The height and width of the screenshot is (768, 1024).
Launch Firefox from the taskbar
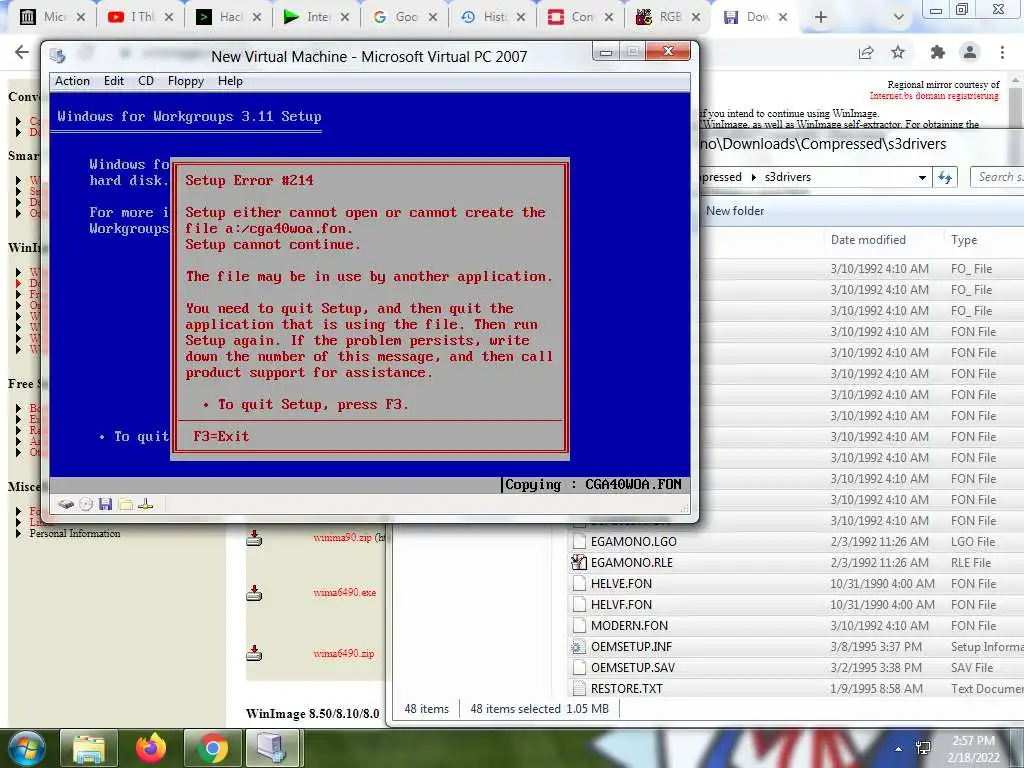(x=151, y=748)
